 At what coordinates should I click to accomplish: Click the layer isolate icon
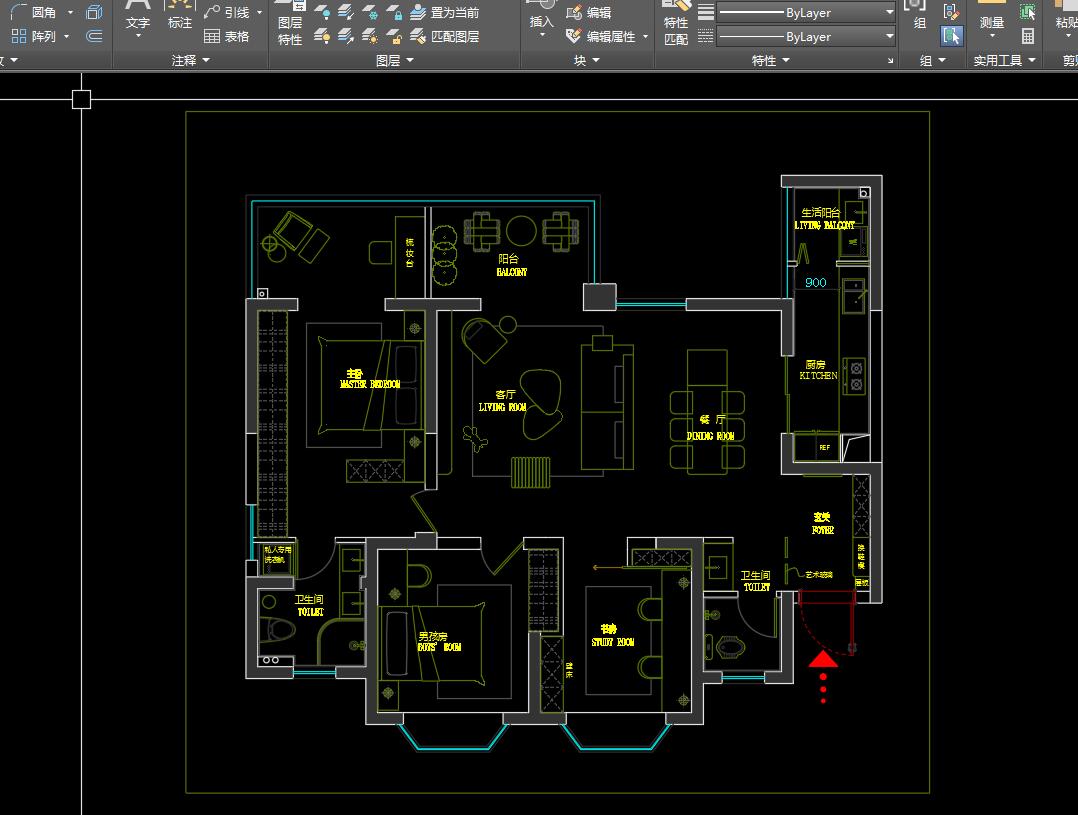coord(346,12)
